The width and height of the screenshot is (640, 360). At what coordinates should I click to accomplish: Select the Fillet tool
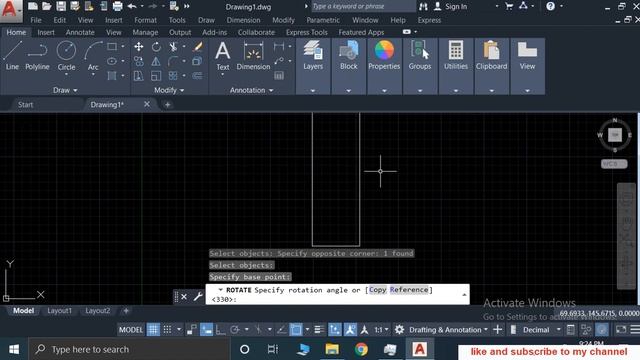click(x=173, y=61)
